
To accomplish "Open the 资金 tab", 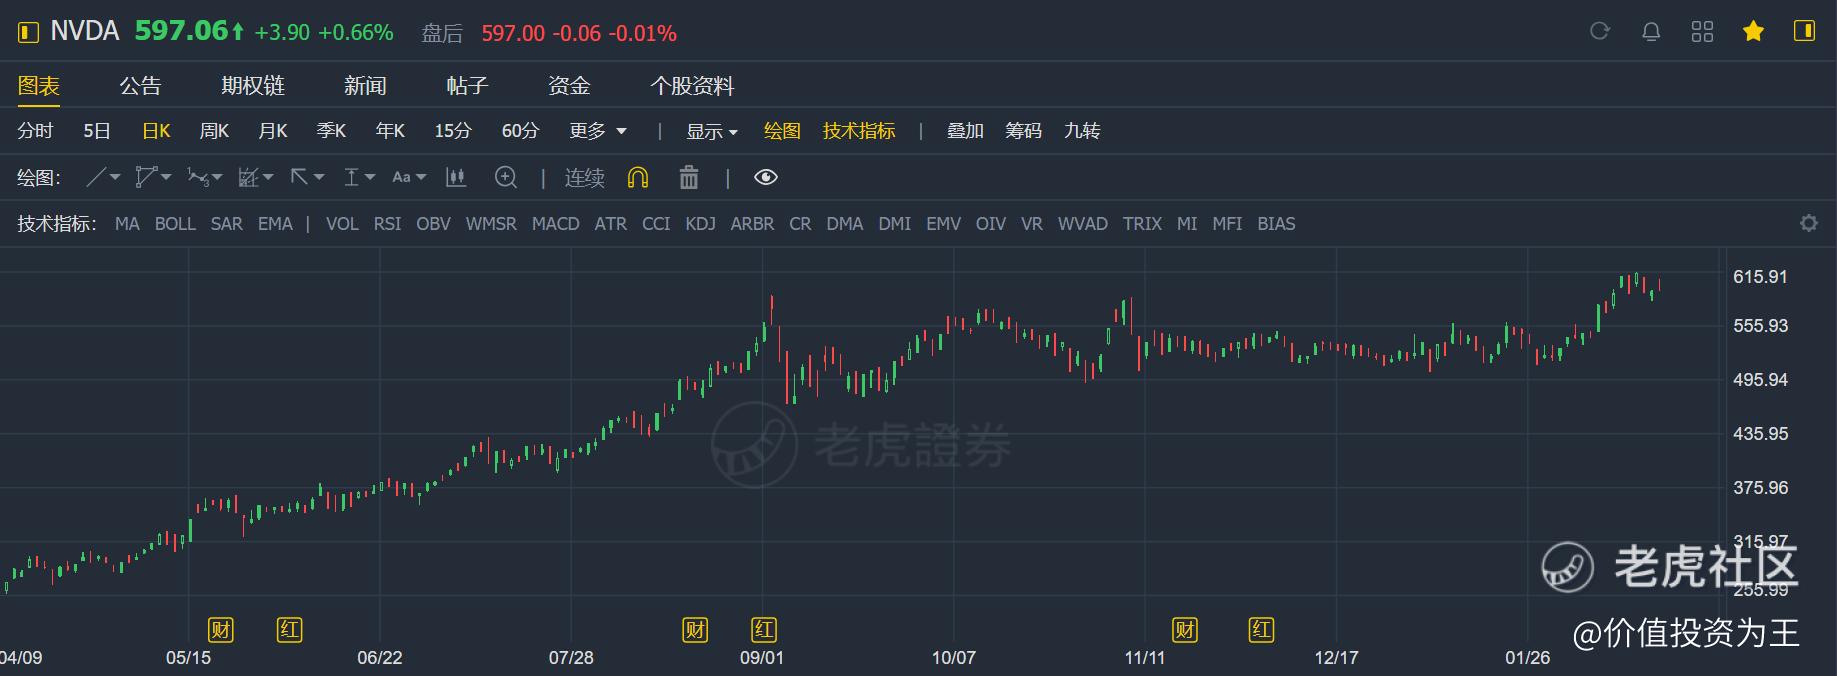I will point(569,86).
